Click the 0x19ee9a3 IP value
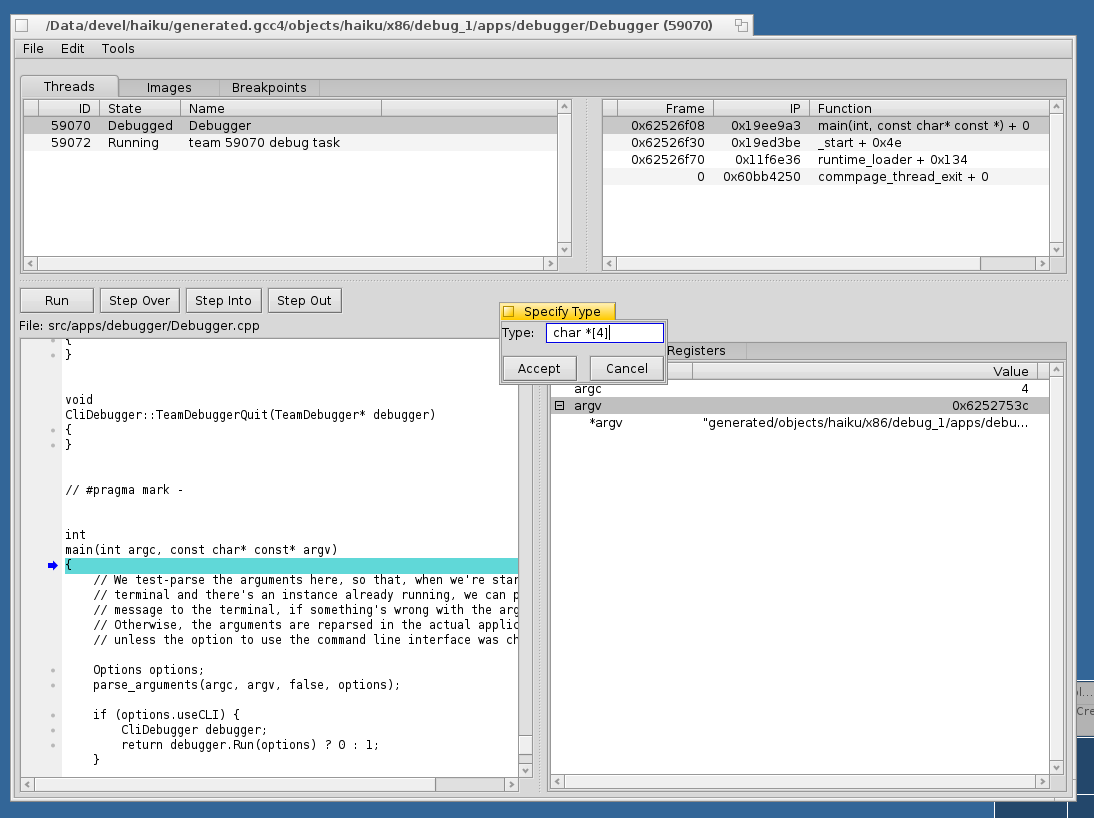The height and width of the screenshot is (818, 1094). coord(765,126)
